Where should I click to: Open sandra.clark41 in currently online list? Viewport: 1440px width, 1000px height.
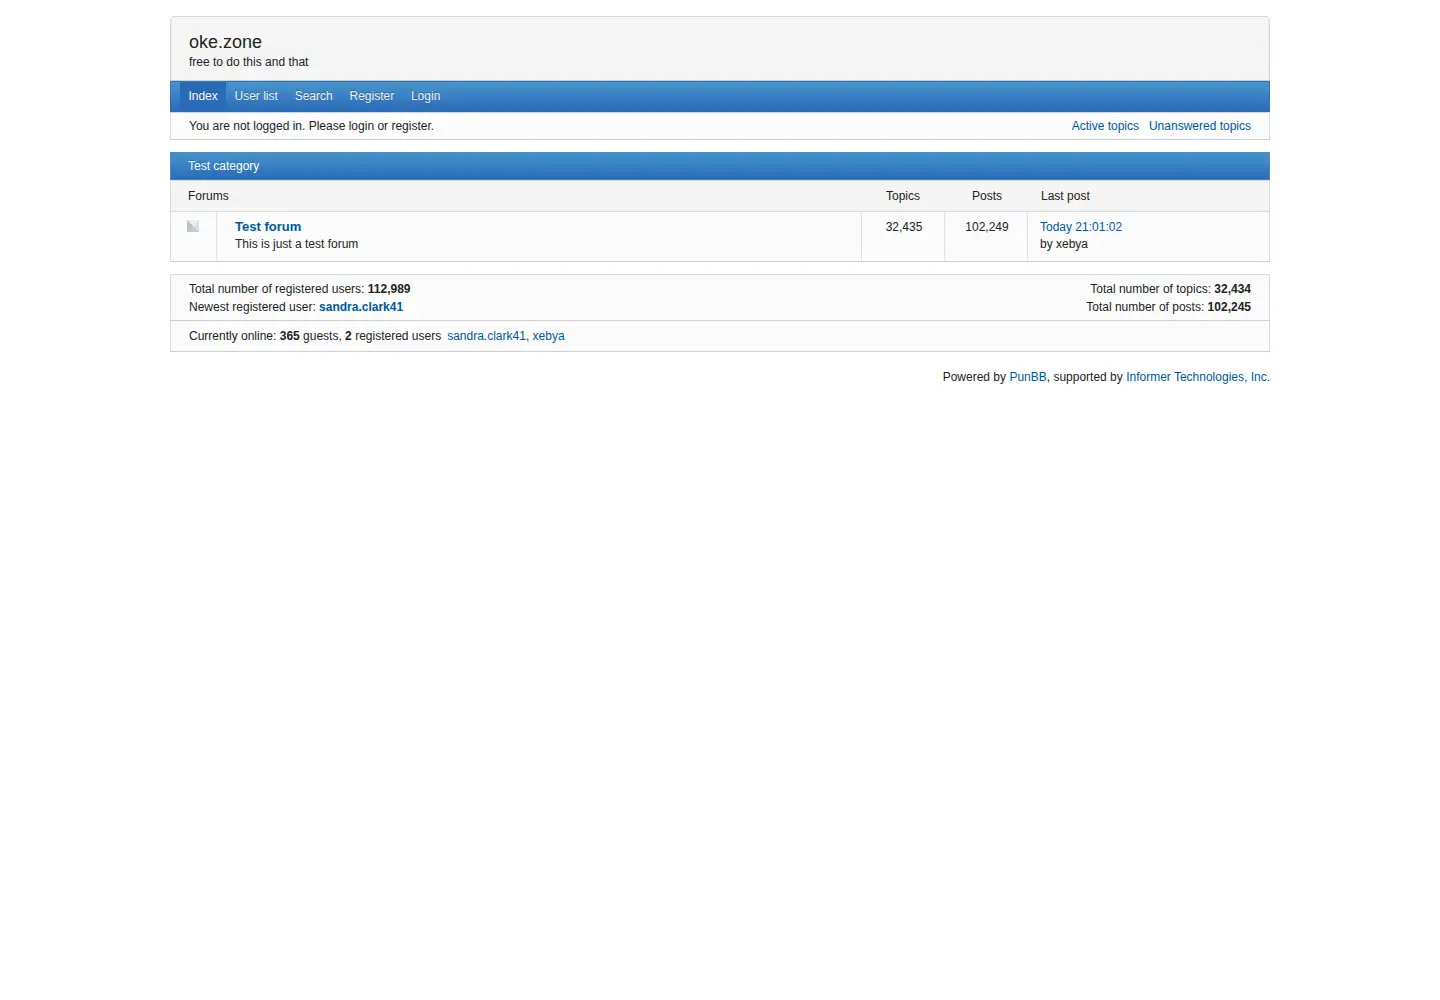tap(486, 336)
